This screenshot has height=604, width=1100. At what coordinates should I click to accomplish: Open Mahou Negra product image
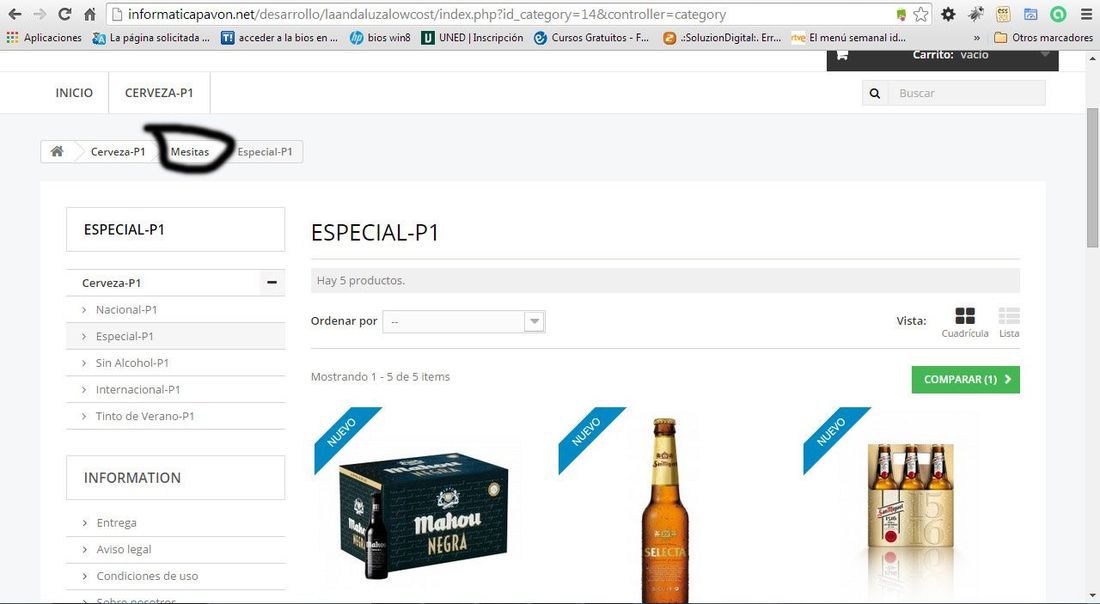click(x=423, y=516)
